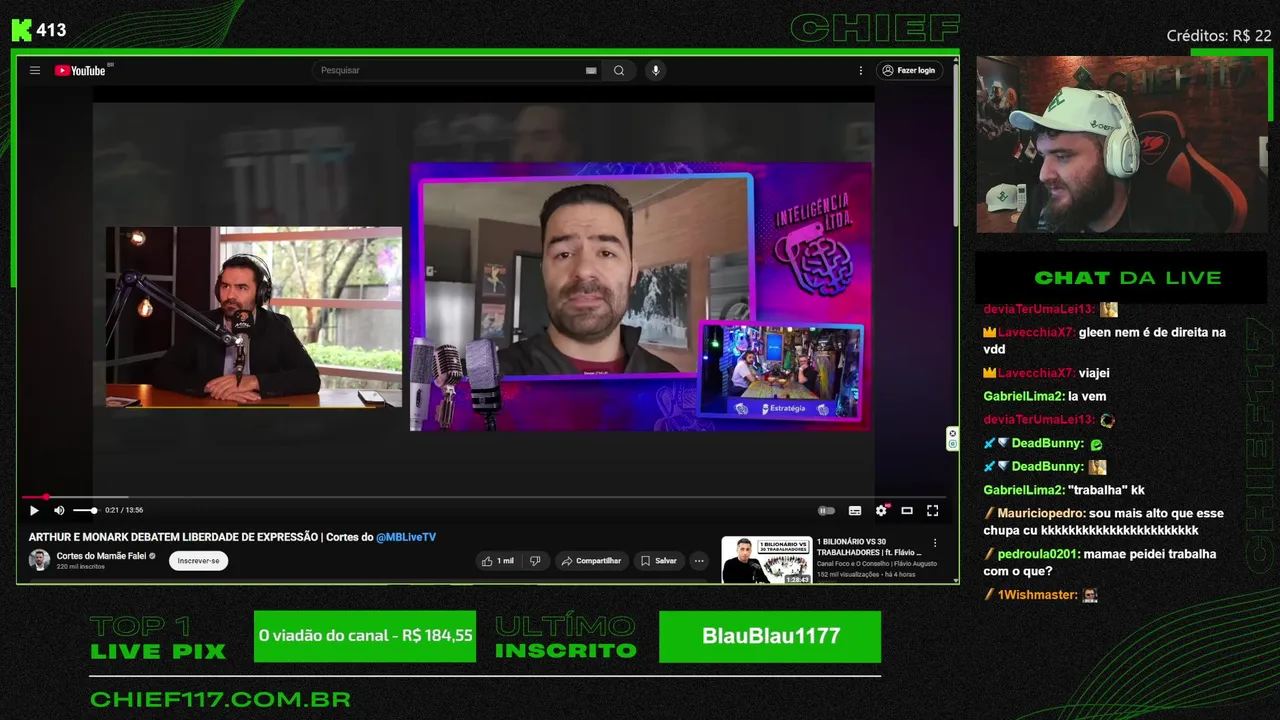The height and width of the screenshot is (720, 1280).
Task: Open options menu of the suggested video
Action: [935, 543]
